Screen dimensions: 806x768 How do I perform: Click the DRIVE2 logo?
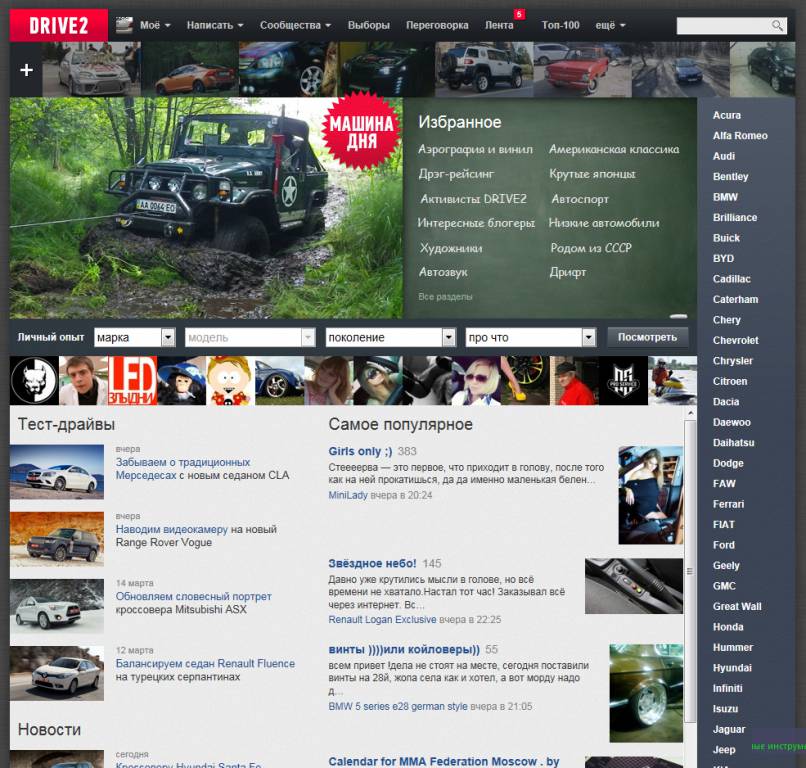coord(58,25)
